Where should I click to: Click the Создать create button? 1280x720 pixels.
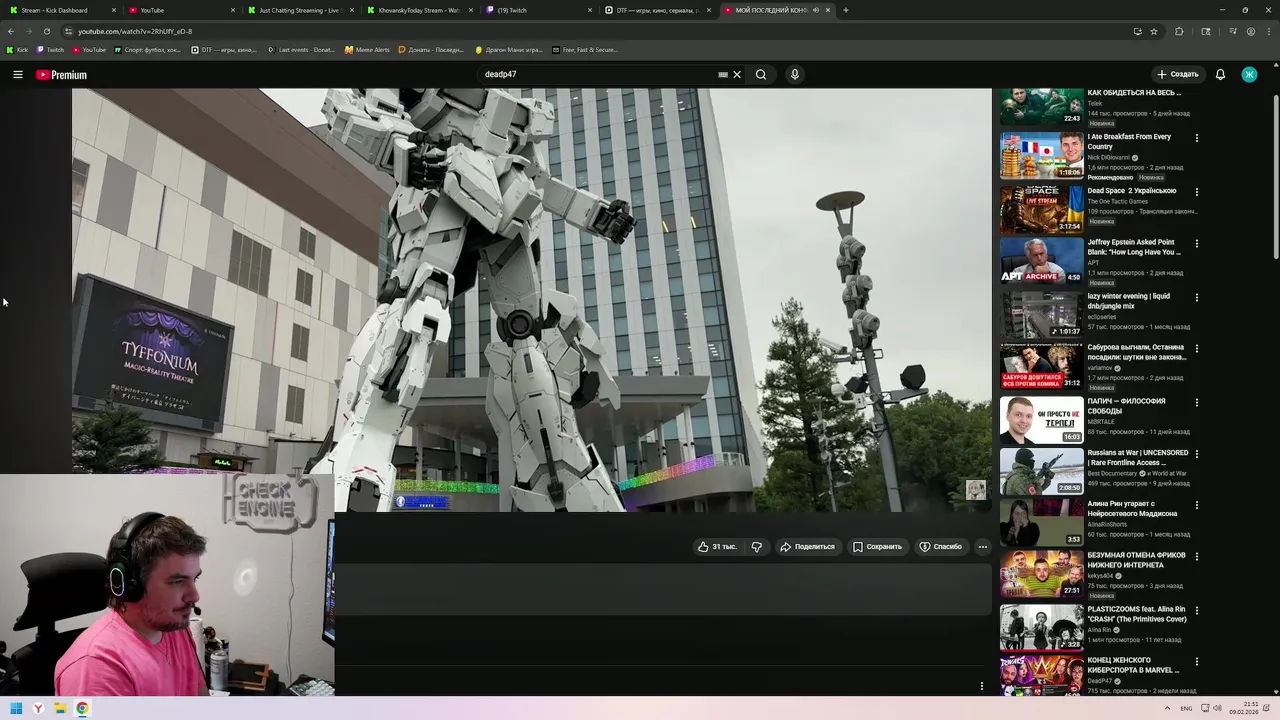[1177, 74]
